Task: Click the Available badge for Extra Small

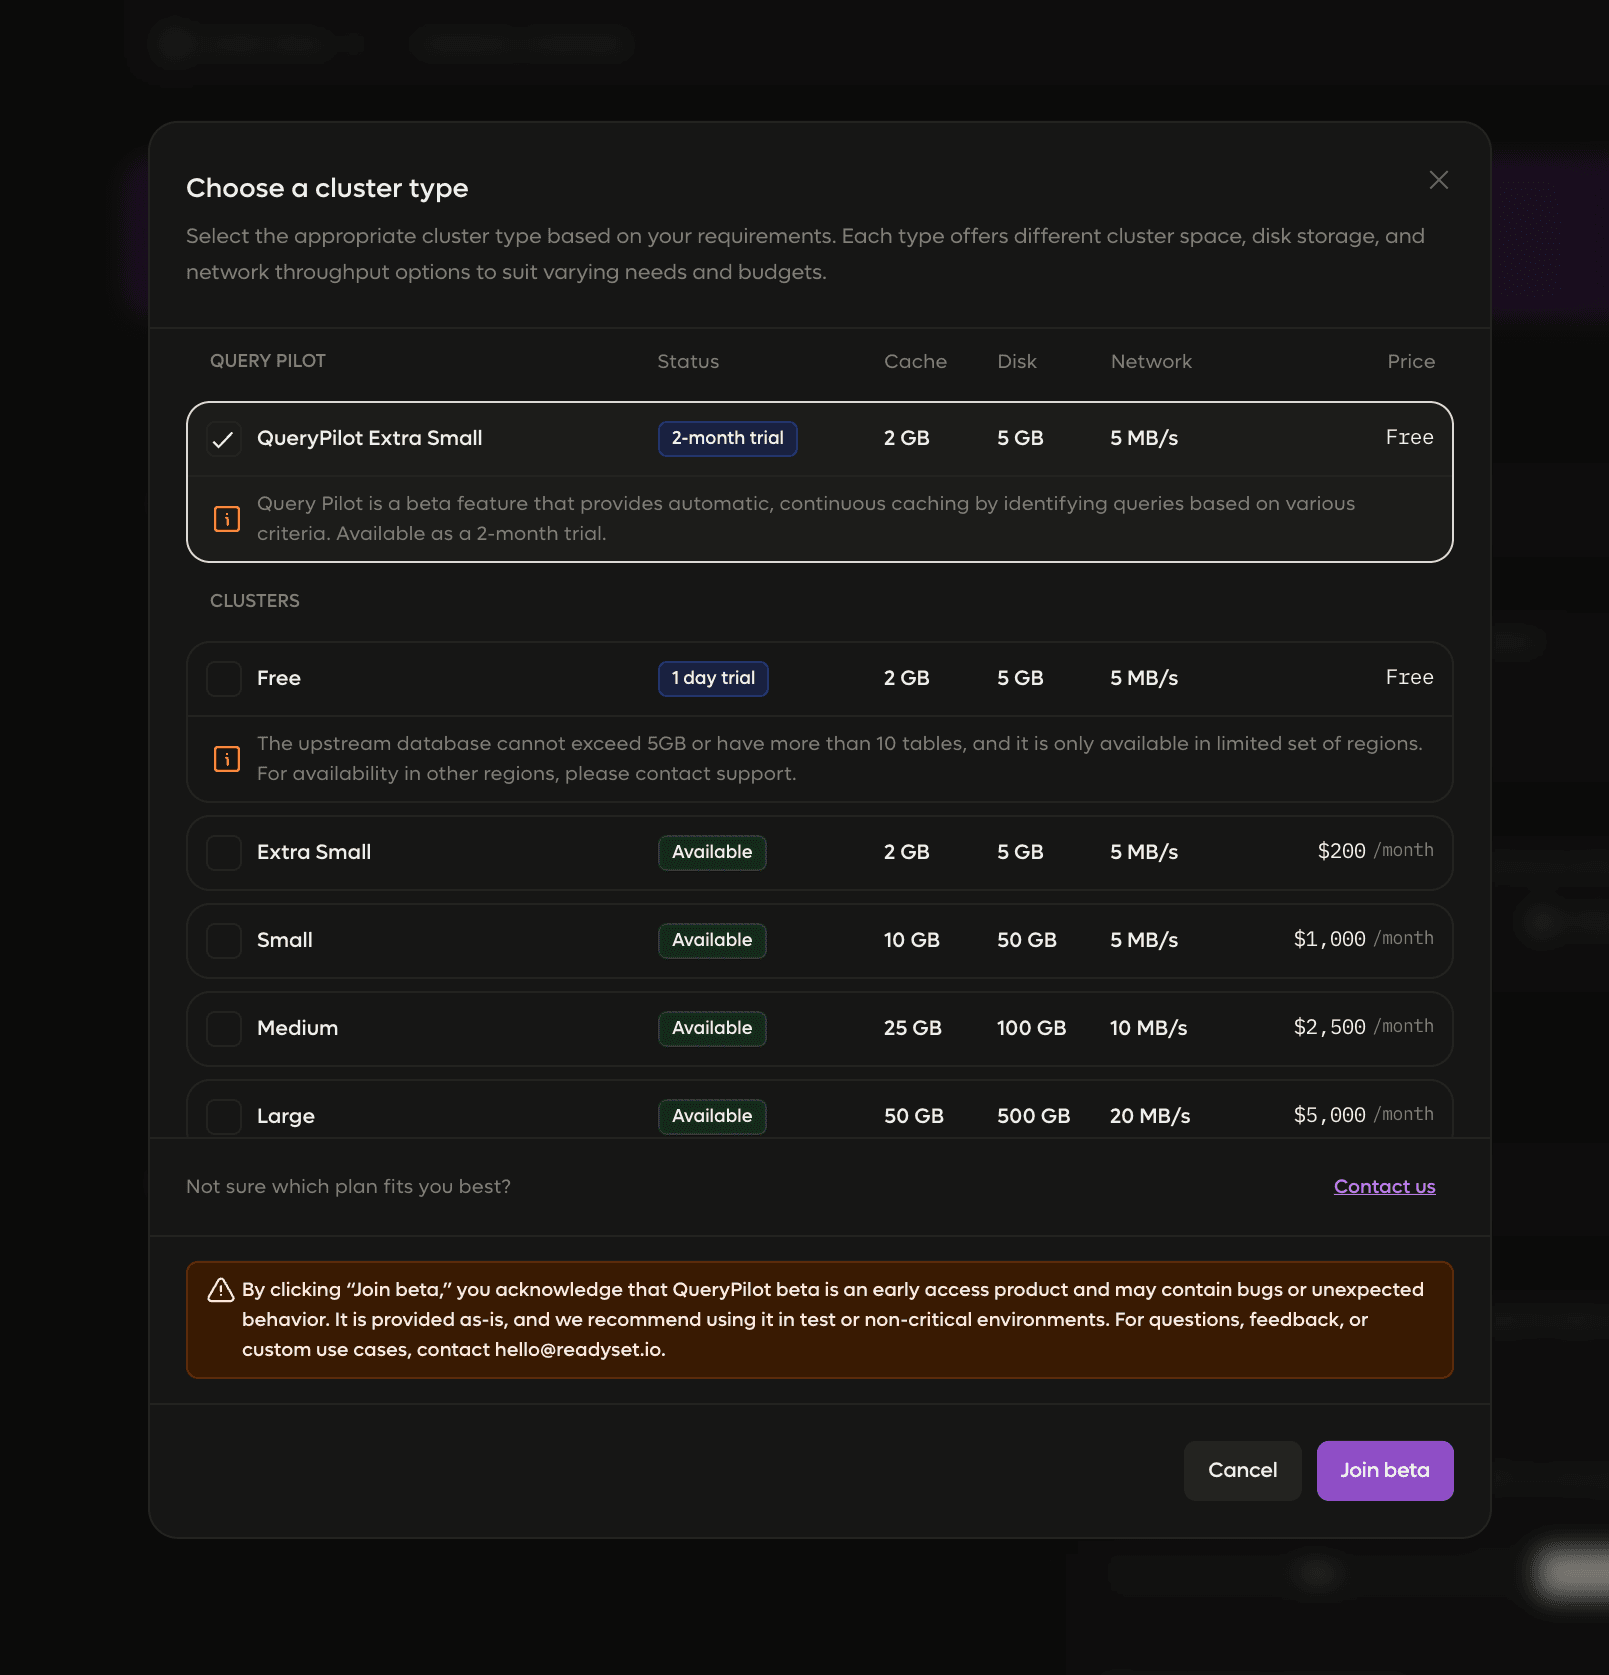Action: (712, 852)
